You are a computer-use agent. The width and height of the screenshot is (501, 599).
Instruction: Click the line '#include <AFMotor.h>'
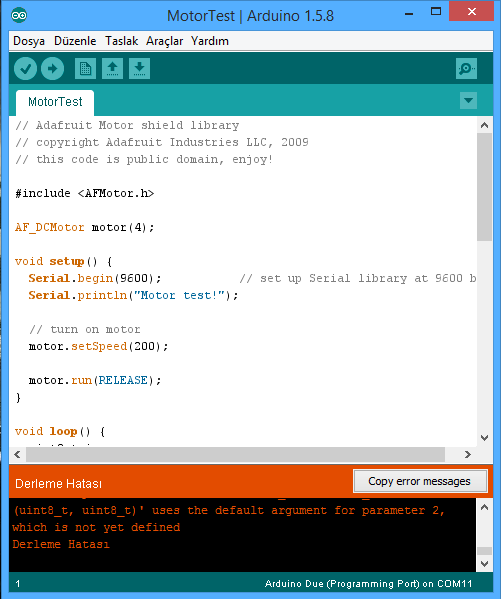[x=84, y=193]
